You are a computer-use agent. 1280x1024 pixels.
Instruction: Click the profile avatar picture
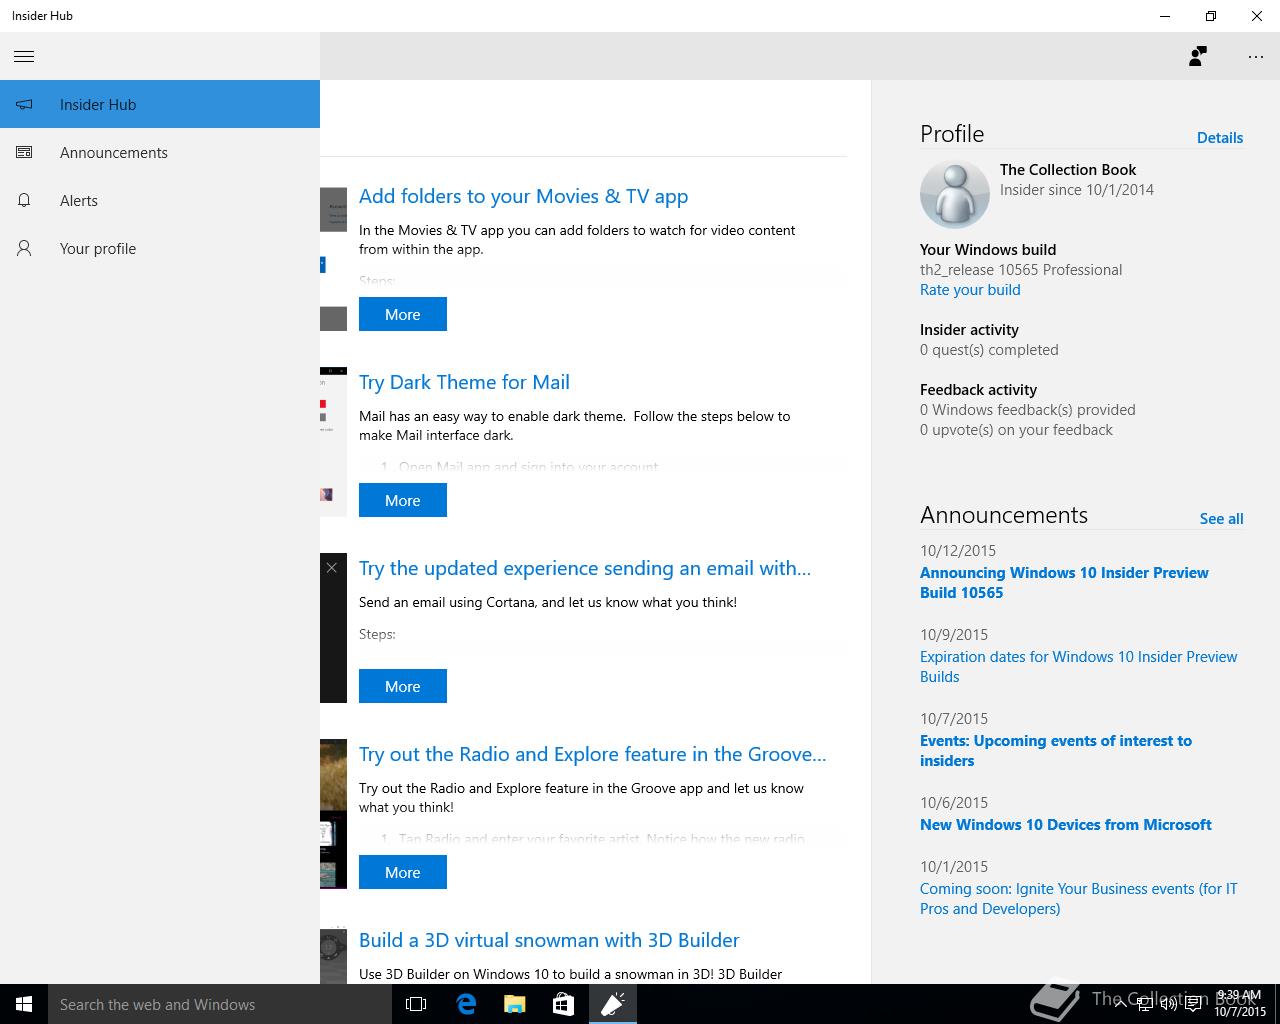pos(954,194)
